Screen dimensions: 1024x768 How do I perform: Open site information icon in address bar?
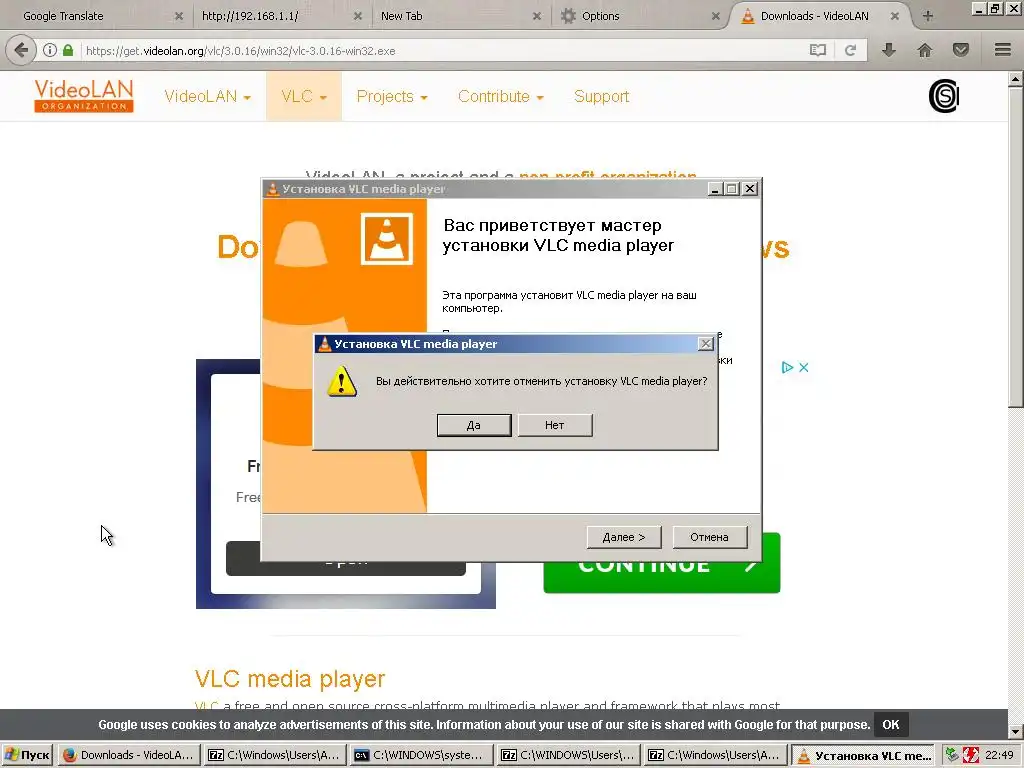50,50
